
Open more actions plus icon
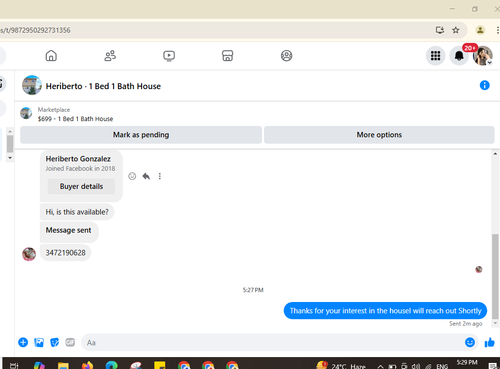click(x=23, y=342)
